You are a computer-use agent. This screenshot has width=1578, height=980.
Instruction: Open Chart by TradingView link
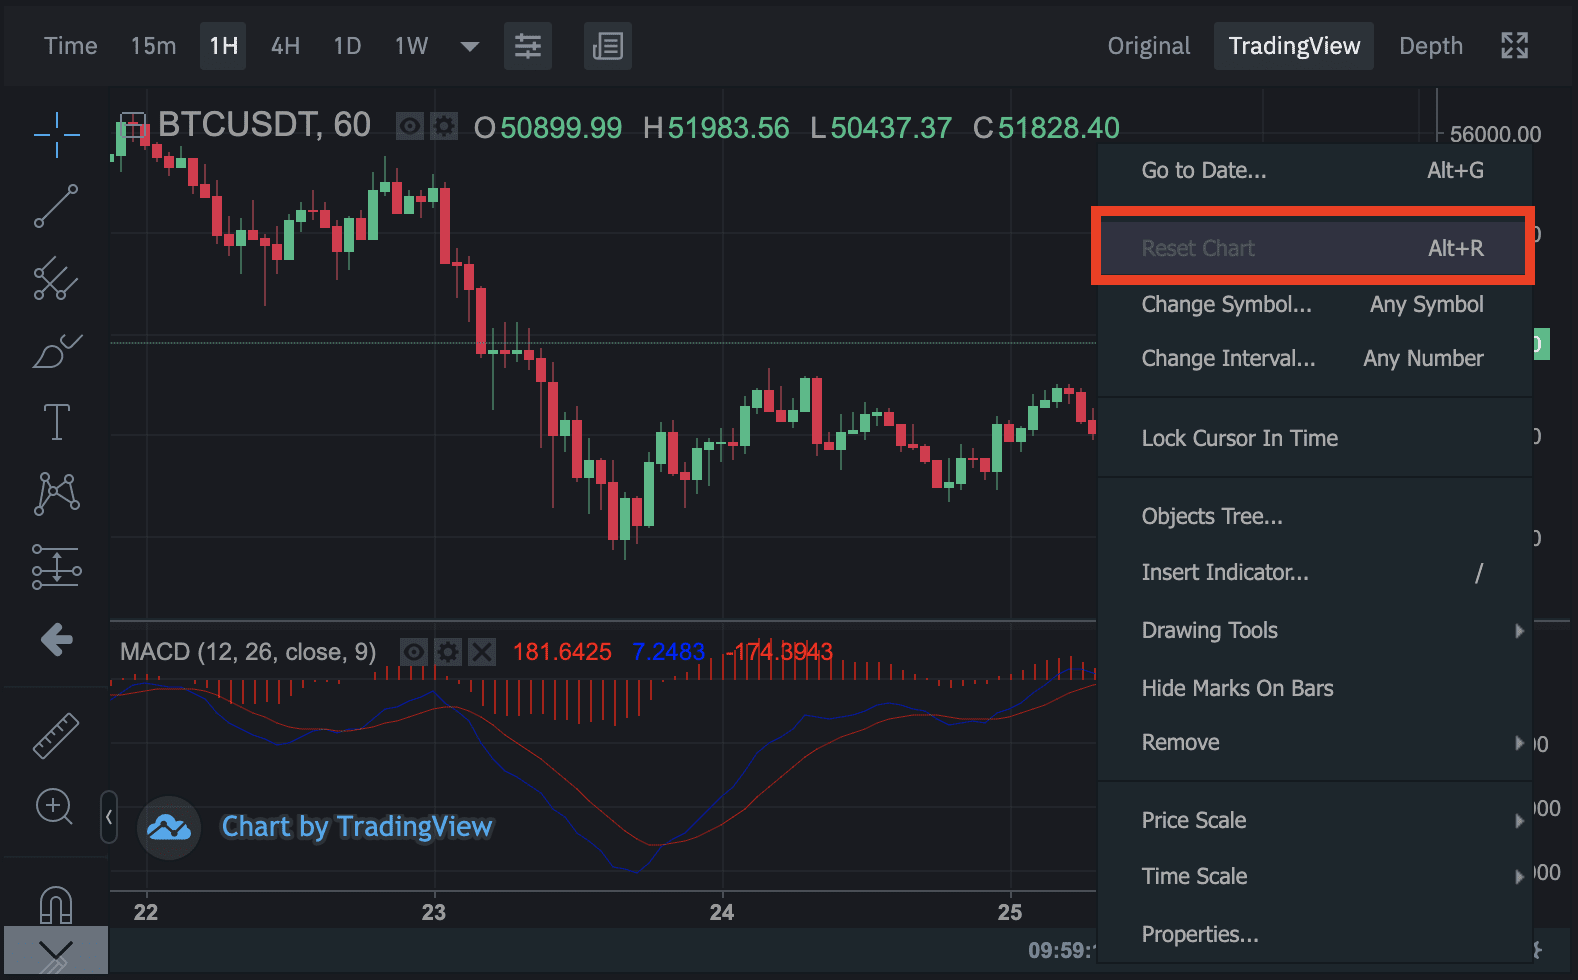357,827
